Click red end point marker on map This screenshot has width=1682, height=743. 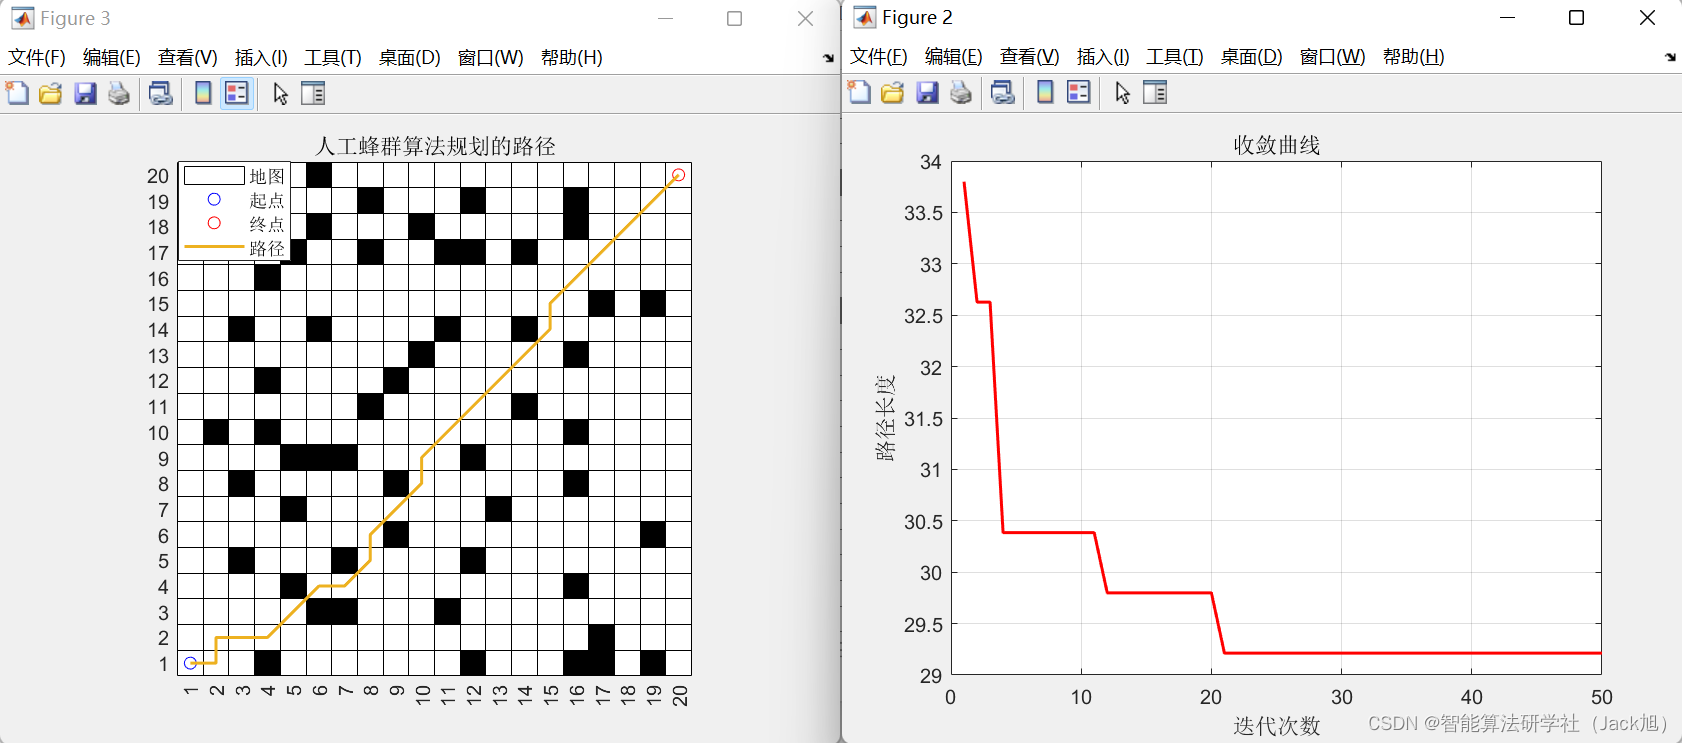click(678, 175)
